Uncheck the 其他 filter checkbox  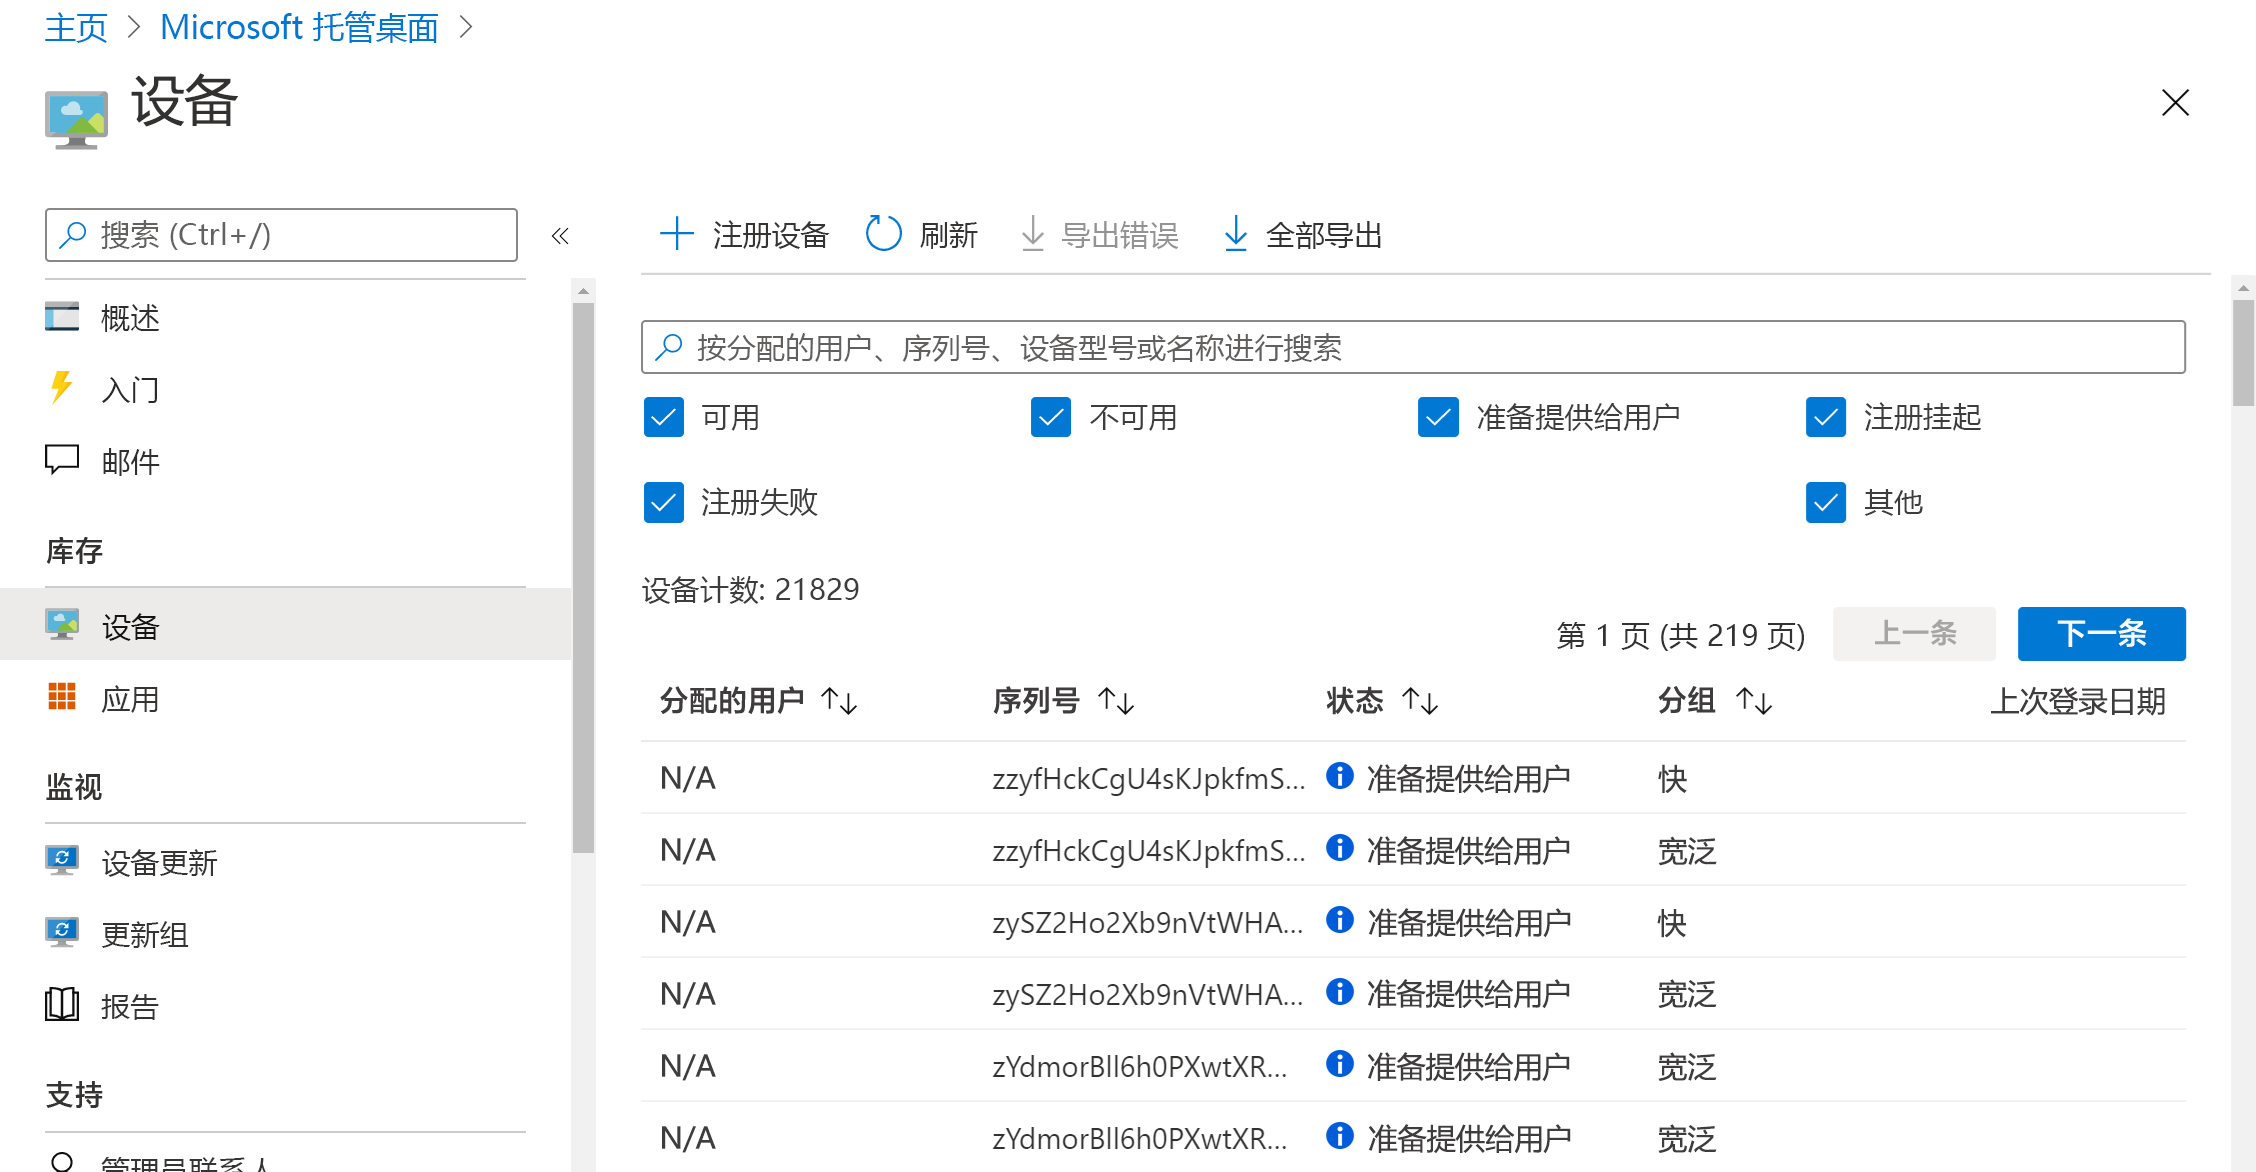(x=1826, y=502)
